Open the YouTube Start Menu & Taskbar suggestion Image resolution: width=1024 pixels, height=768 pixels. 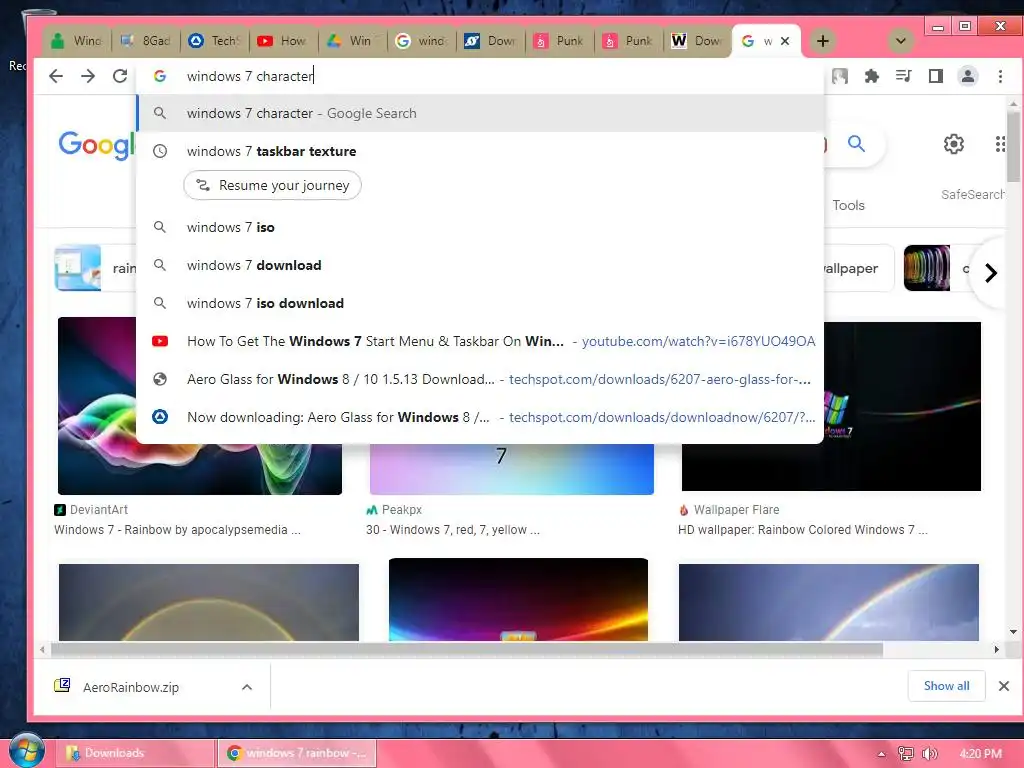coord(480,341)
